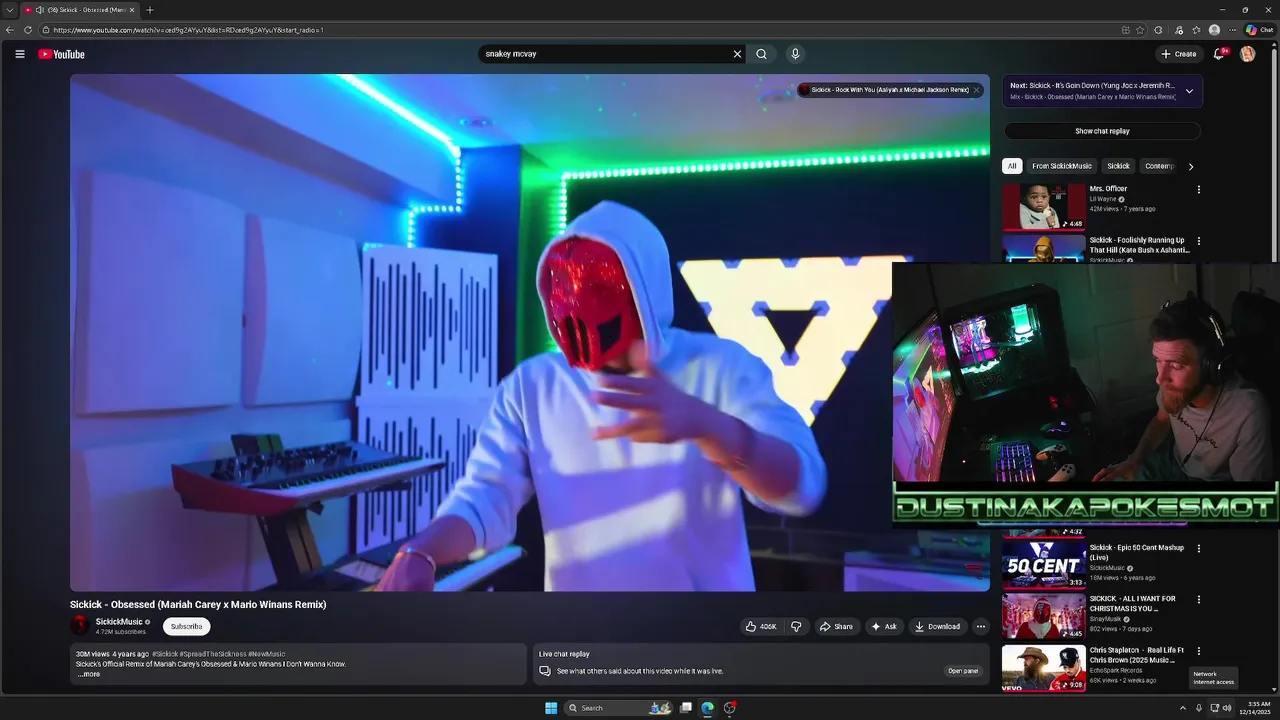Download the video
Screen dimensions: 1280x720
pos(937,627)
